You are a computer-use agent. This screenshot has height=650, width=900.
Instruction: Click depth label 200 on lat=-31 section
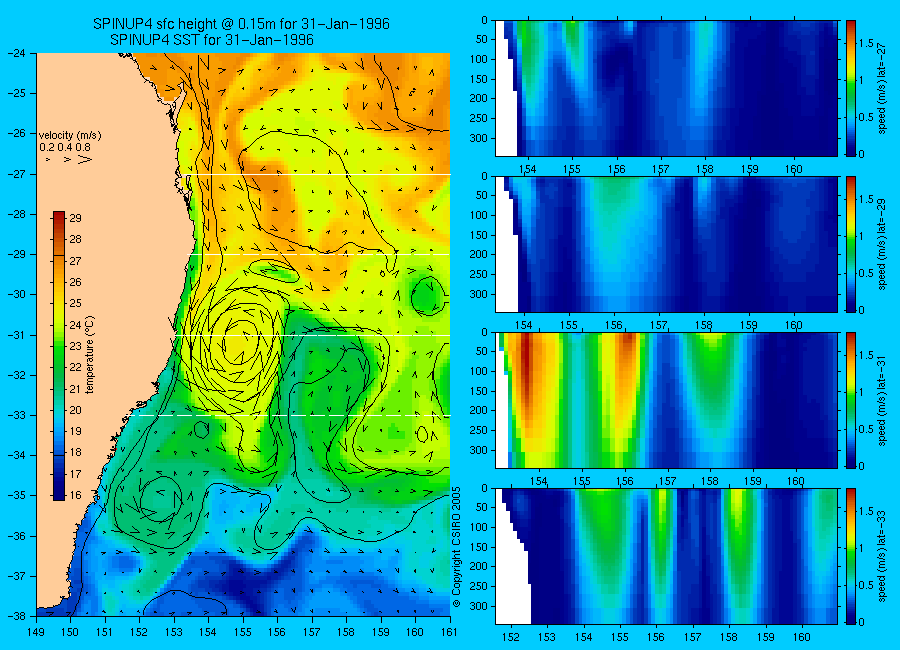479,411
